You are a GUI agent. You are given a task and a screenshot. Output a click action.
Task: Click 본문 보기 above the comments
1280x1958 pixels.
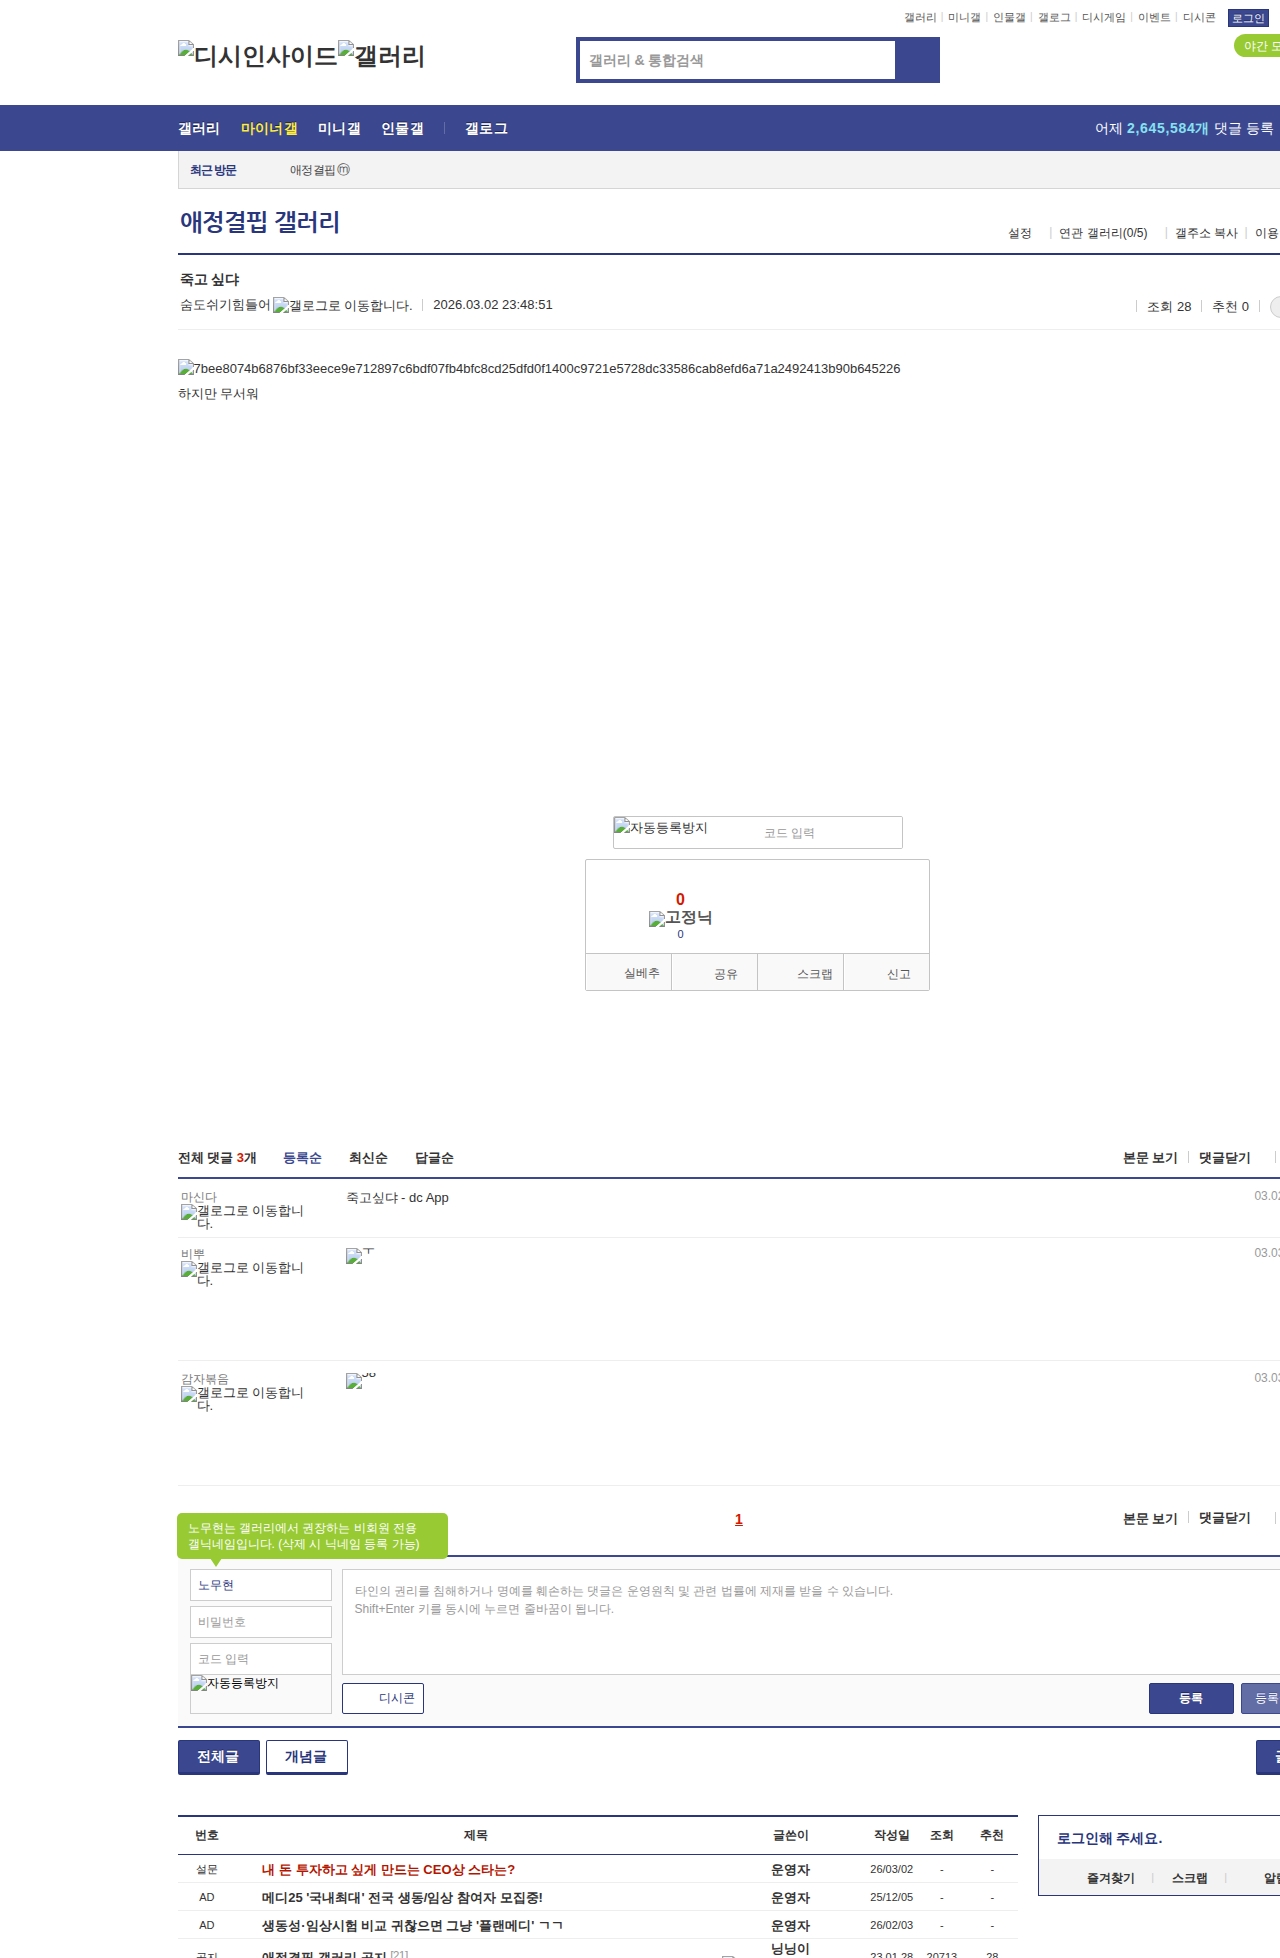pyautogui.click(x=1150, y=1158)
